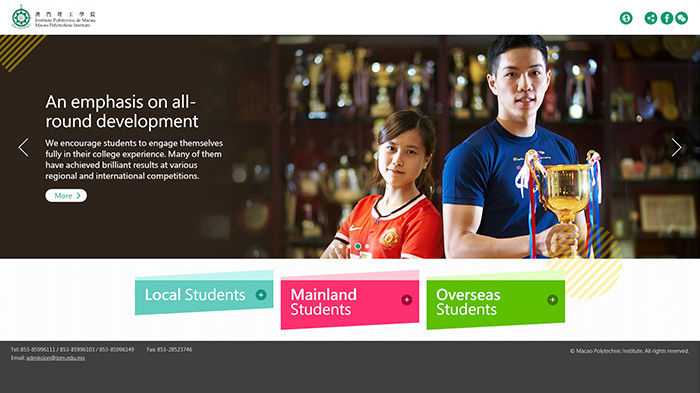Select the active green carousel dot
This screenshot has height=393, width=700.
pos(358,246)
